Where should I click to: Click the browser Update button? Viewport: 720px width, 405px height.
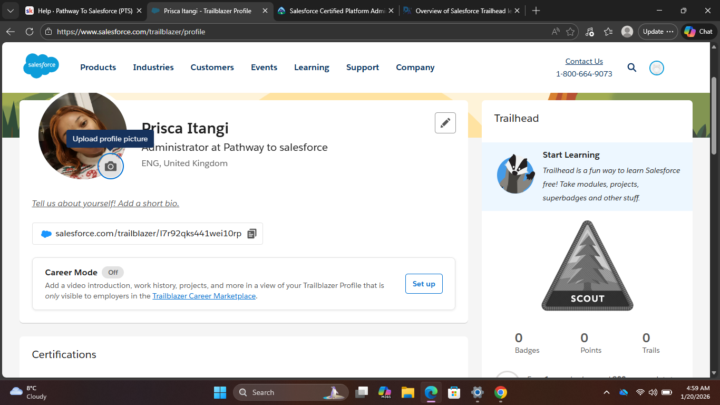658,31
